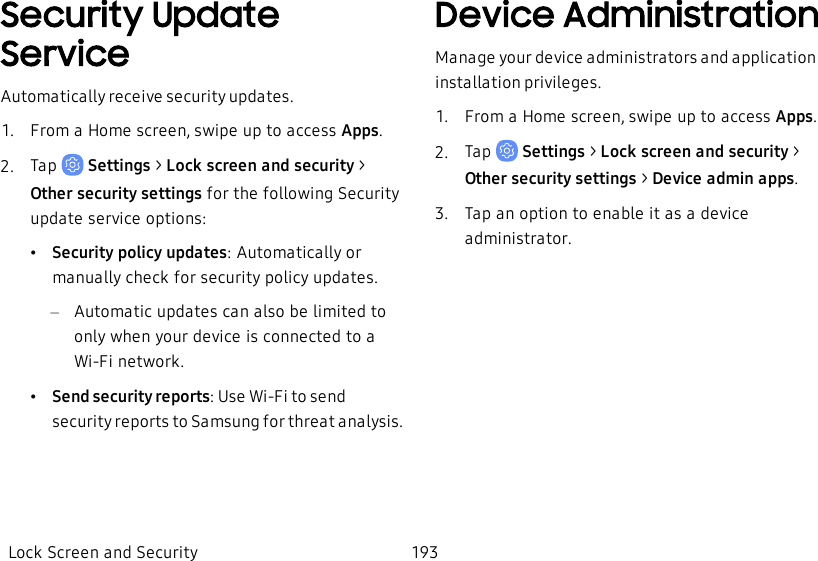This screenshot has height=561, width=818.
Task: Click the Tap an option to enable step
Action: pyautogui.click(x=606, y=226)
